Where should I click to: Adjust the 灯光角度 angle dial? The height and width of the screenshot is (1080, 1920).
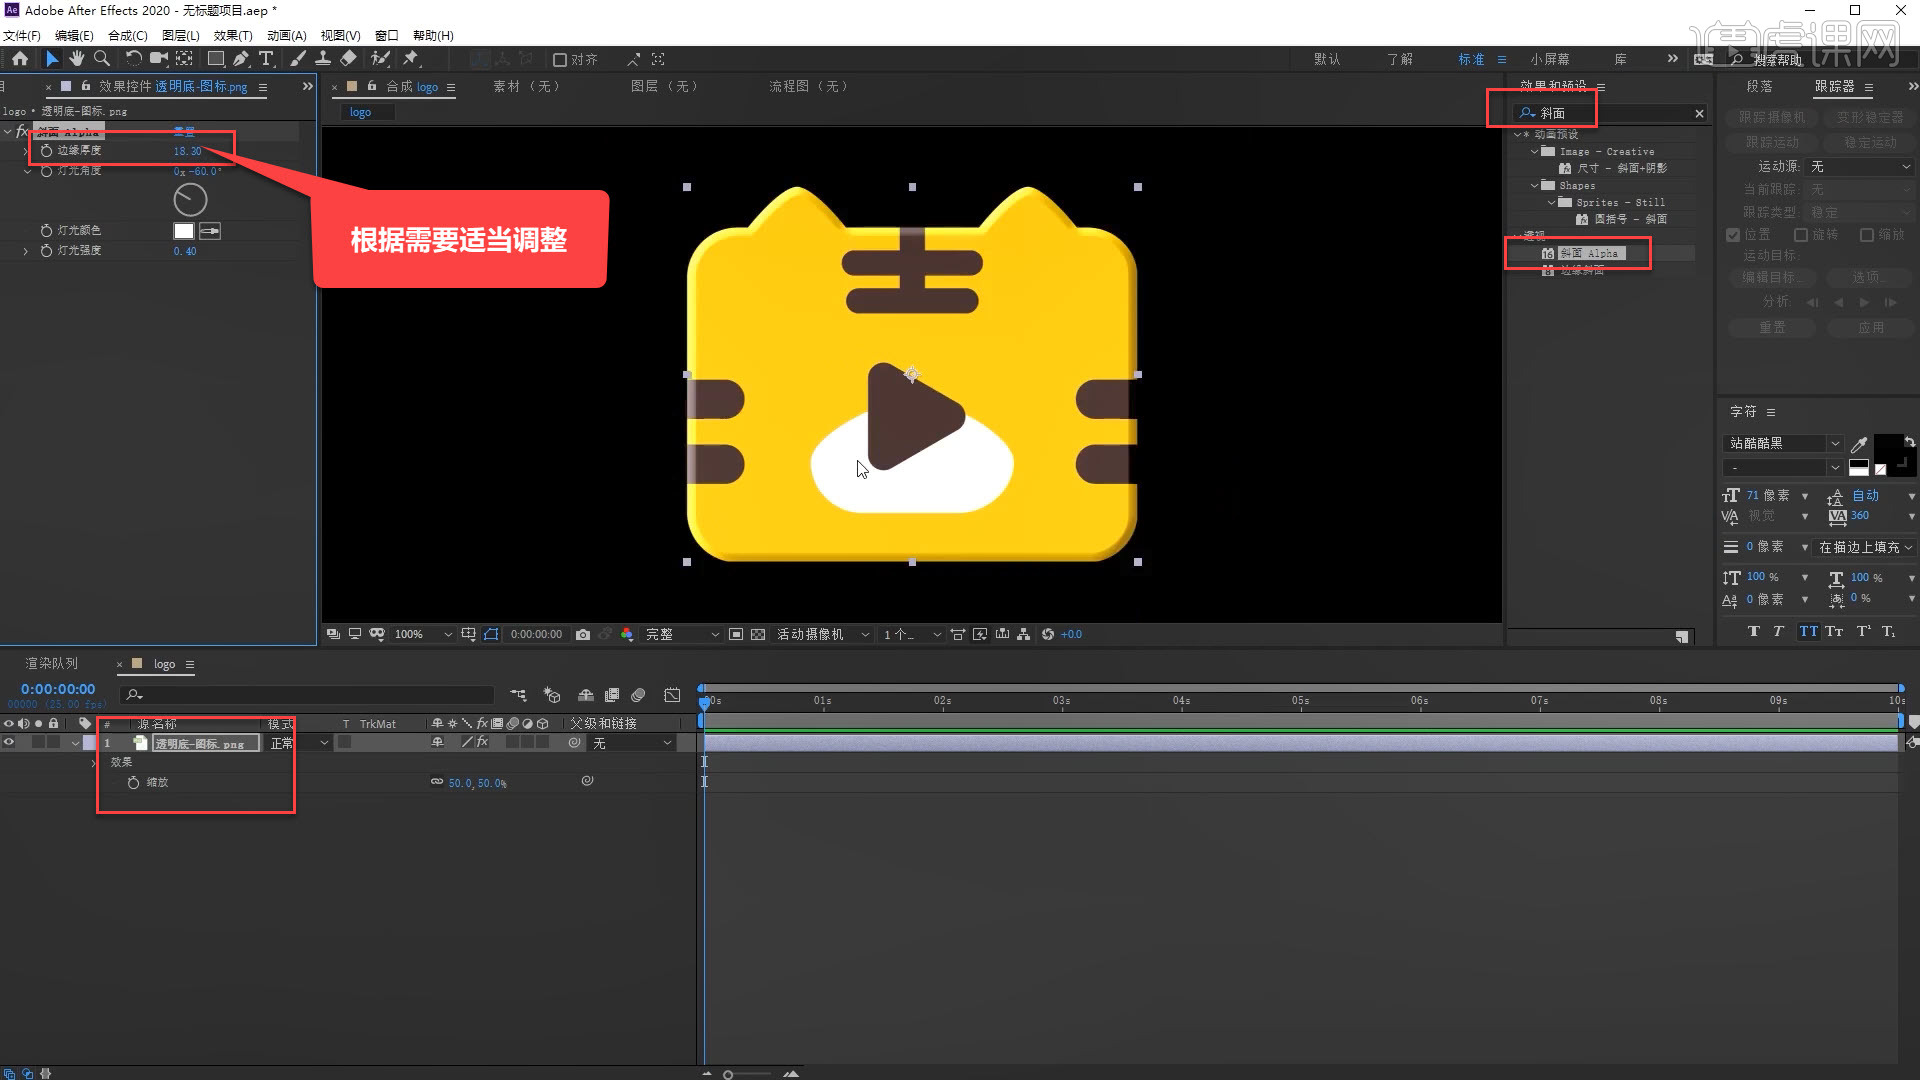coord(190,200)
